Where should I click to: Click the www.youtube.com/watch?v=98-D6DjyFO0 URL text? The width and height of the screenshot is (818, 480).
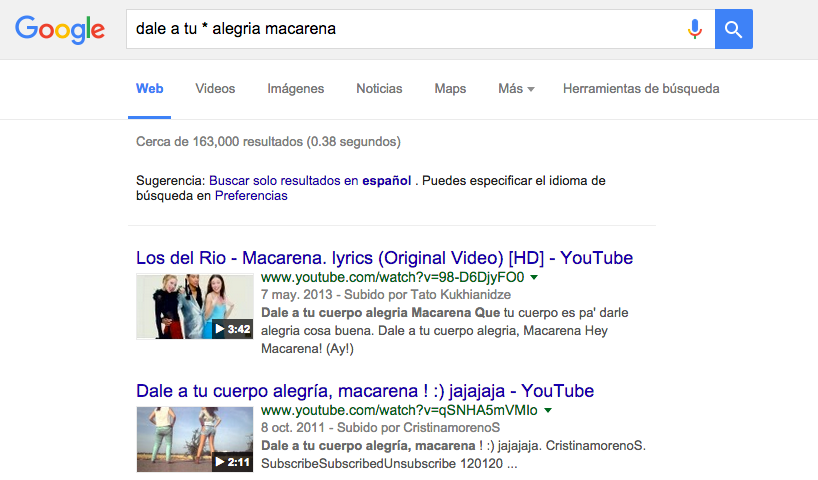(392, 277)
